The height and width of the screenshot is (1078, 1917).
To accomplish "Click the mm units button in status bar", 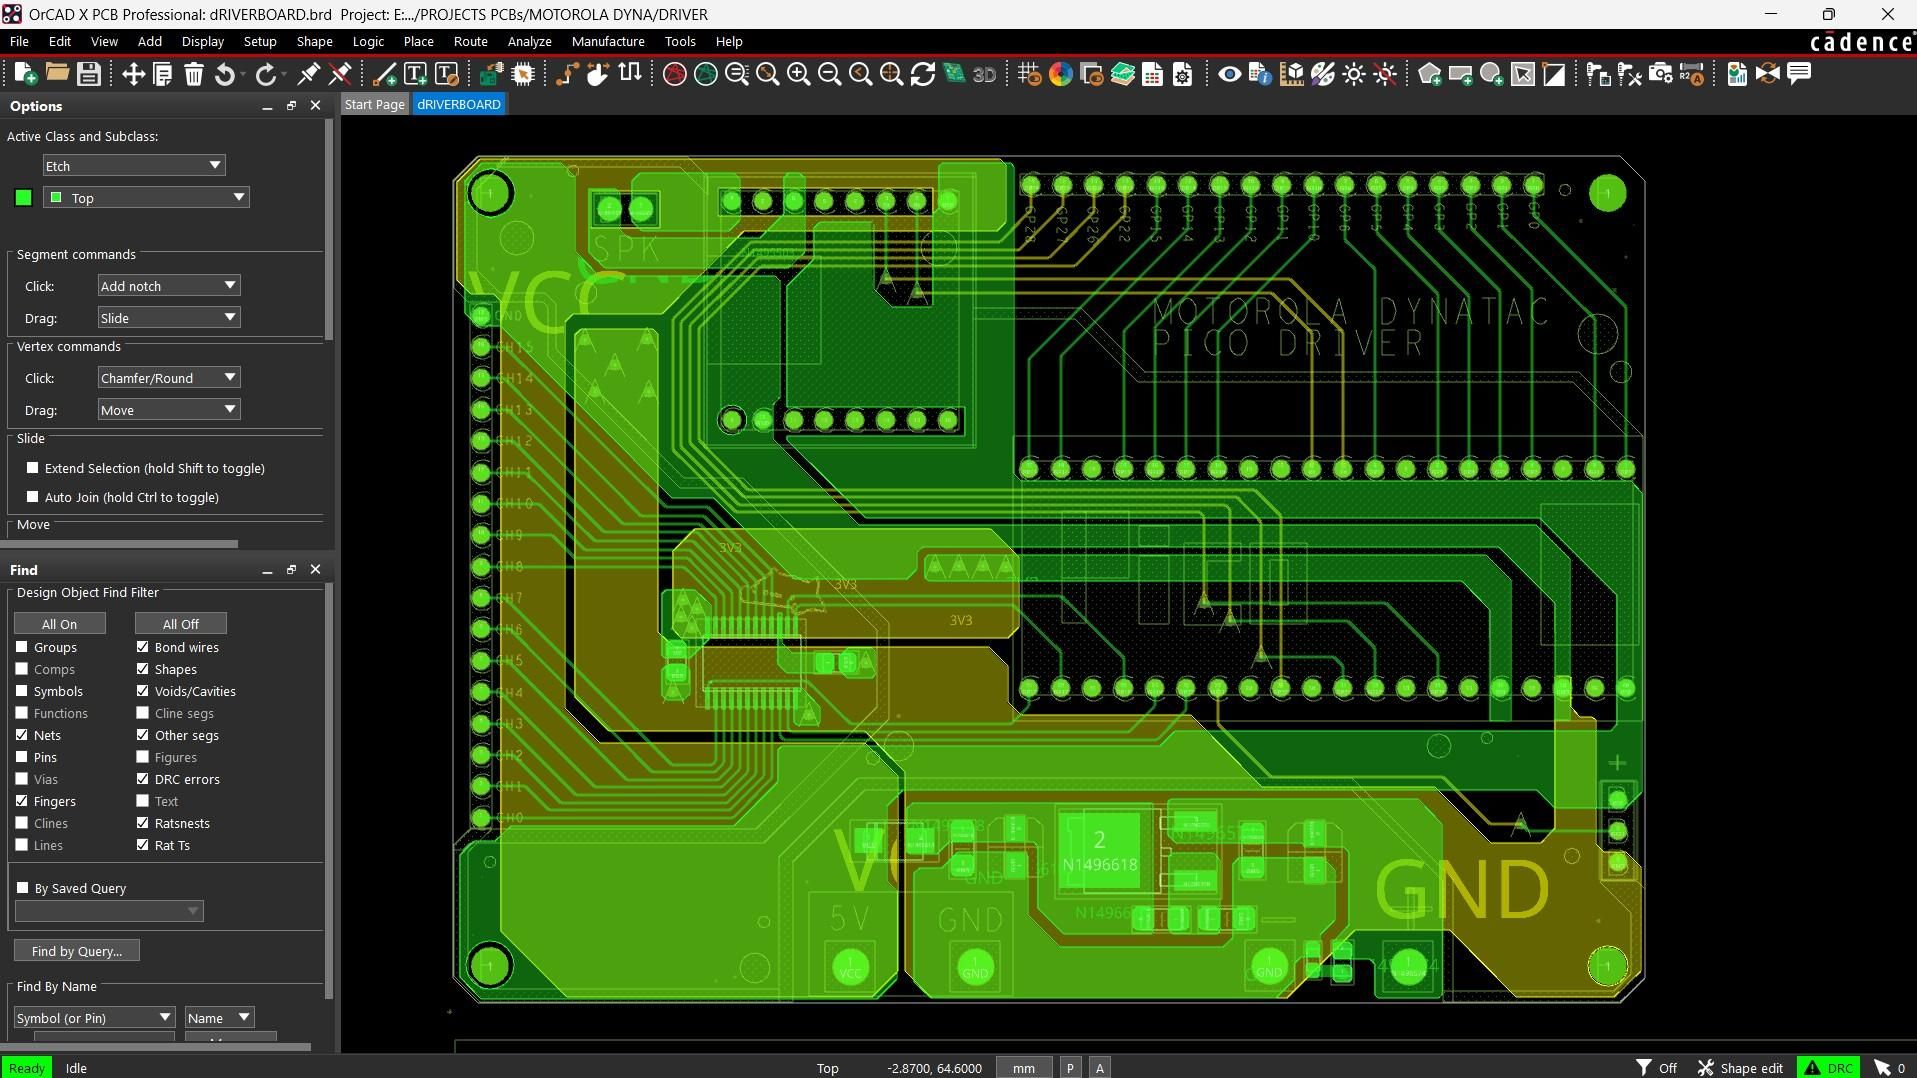I will tap(1024, 1068).
